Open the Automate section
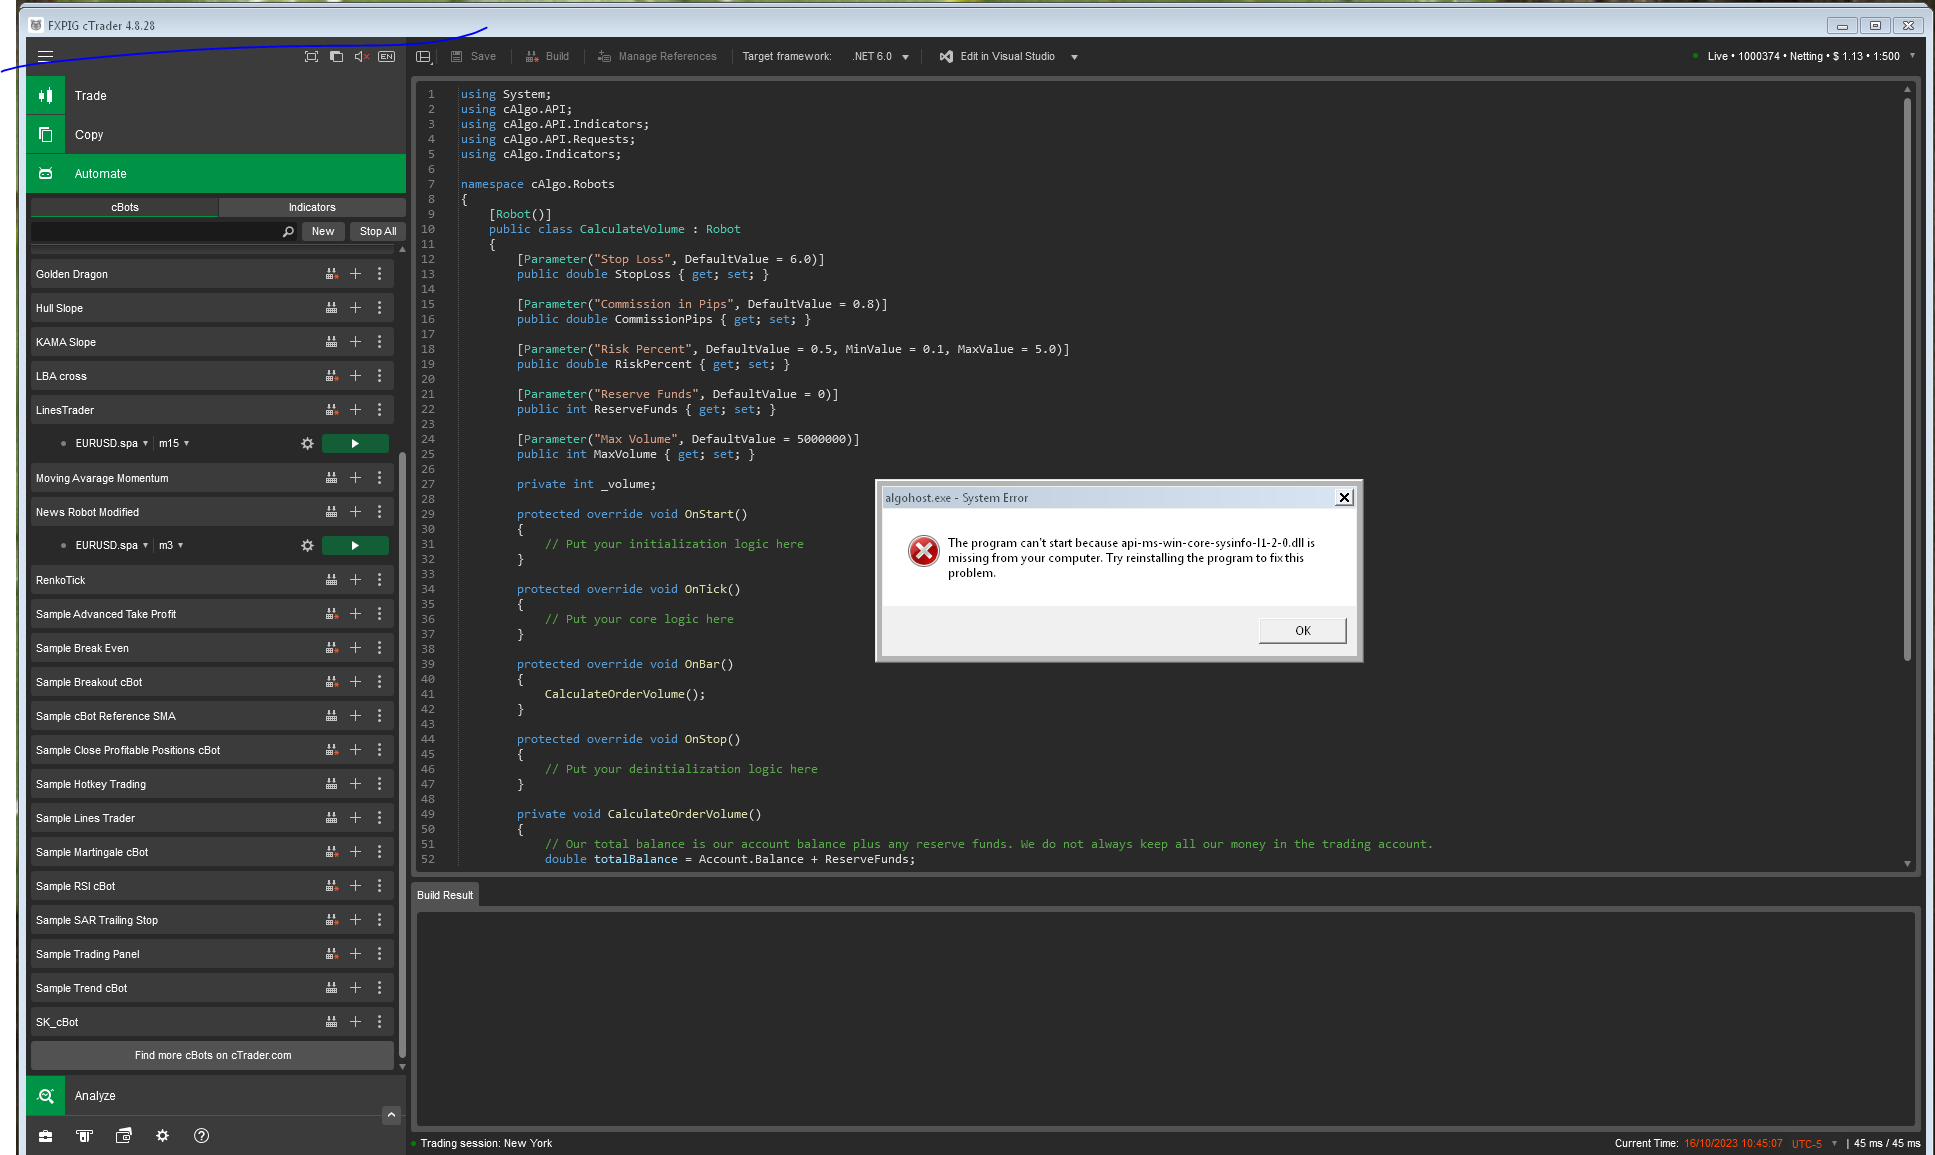This screenshot has height=1155, width=1935. coord(216,174)
